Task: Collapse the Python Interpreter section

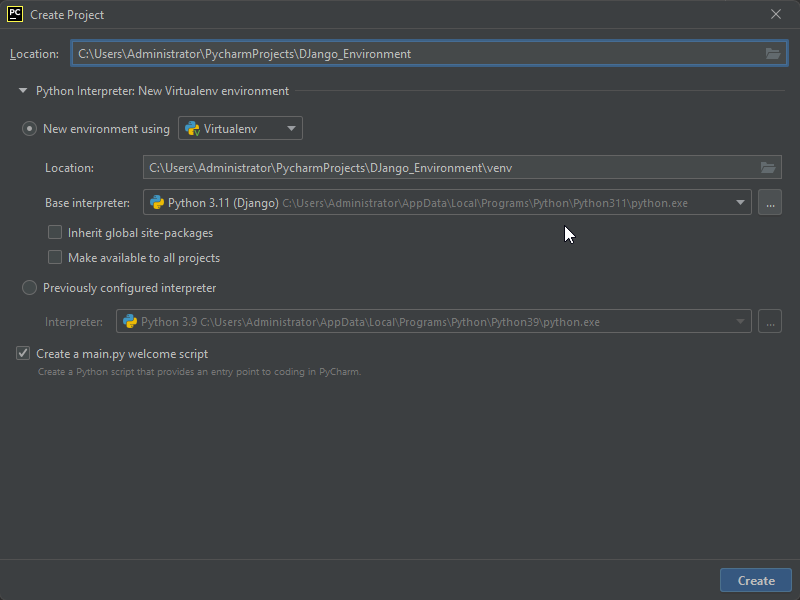Action: tap(22, 91)
